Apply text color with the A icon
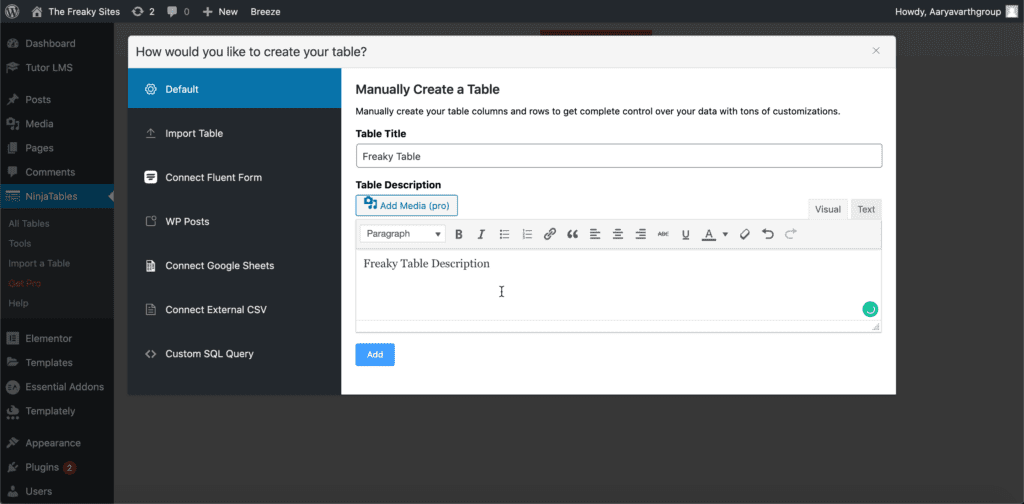1024x504 pixels. 709,234
